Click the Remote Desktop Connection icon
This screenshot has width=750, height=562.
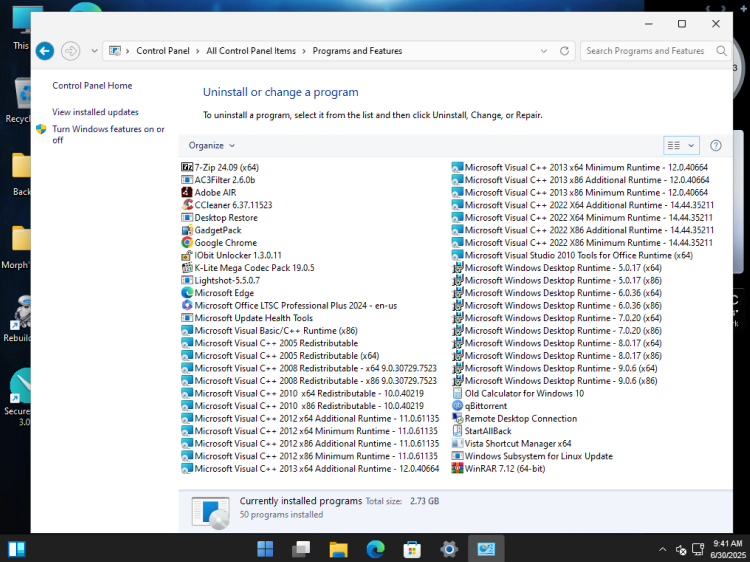click(x=457, y=419)
